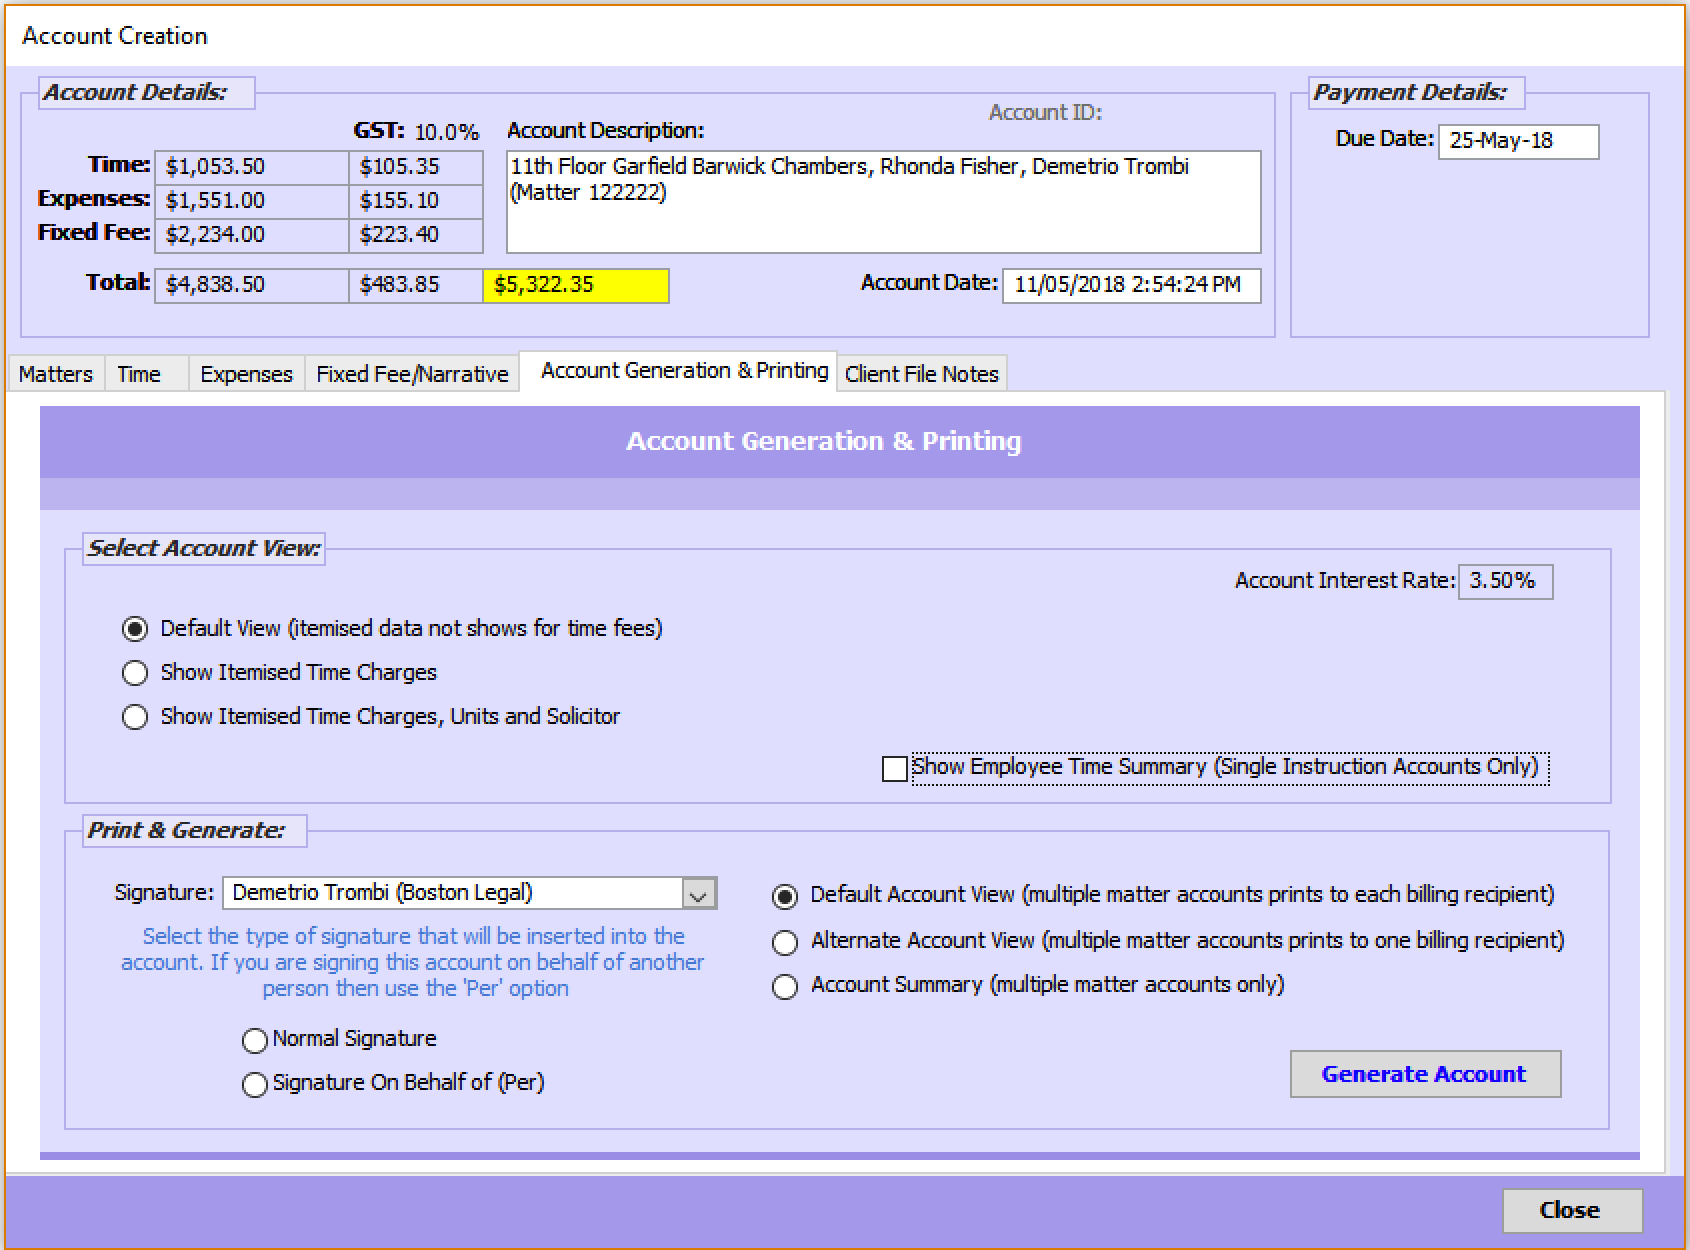This screenshot has width=1690, height=1250.
Task: Click the Time GST value $105.35
Action: pos(416,167)
